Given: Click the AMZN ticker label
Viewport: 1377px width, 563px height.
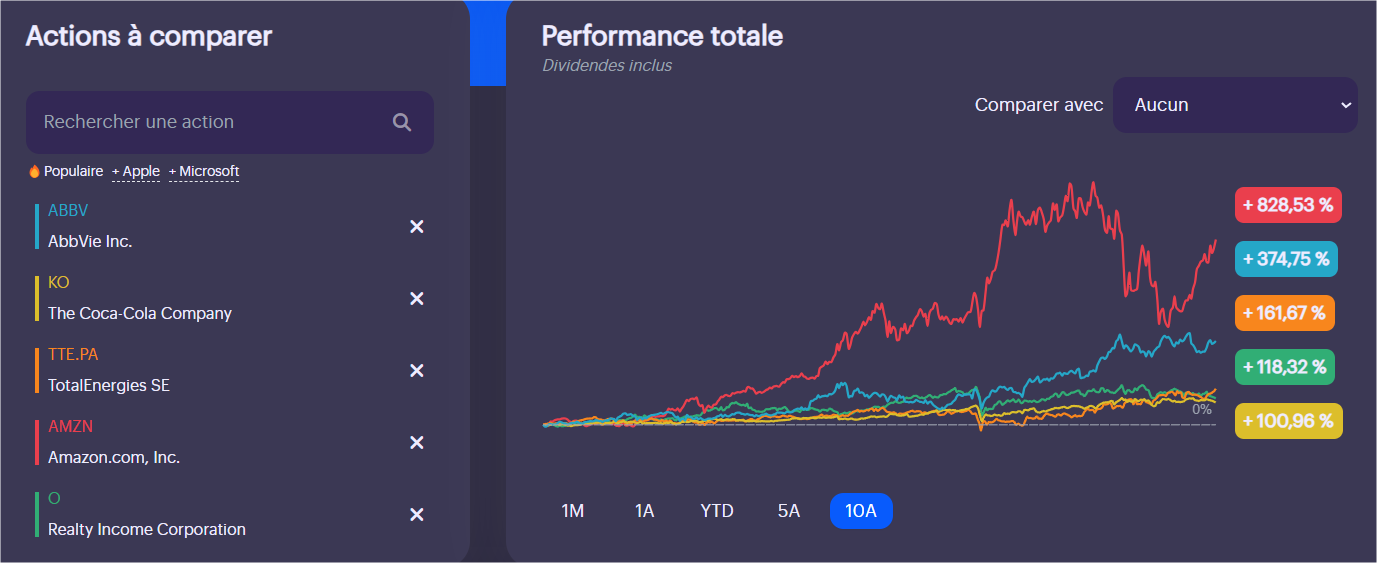Looking at the screenshot, I should point(69,427).
